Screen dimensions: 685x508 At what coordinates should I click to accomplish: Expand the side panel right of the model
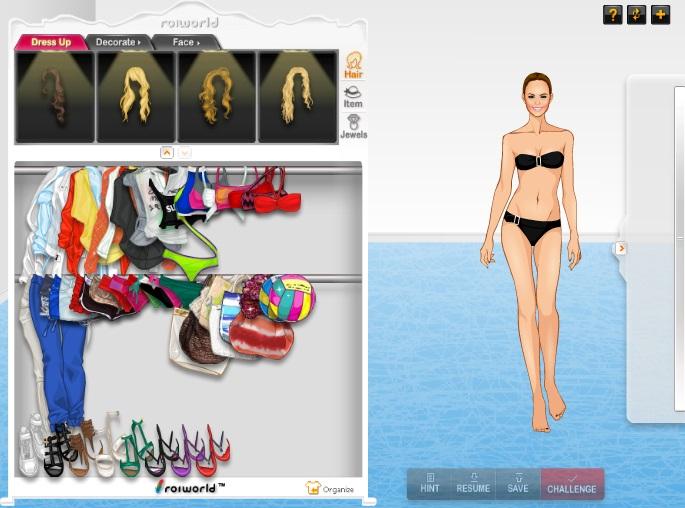(x=621, y=248)
